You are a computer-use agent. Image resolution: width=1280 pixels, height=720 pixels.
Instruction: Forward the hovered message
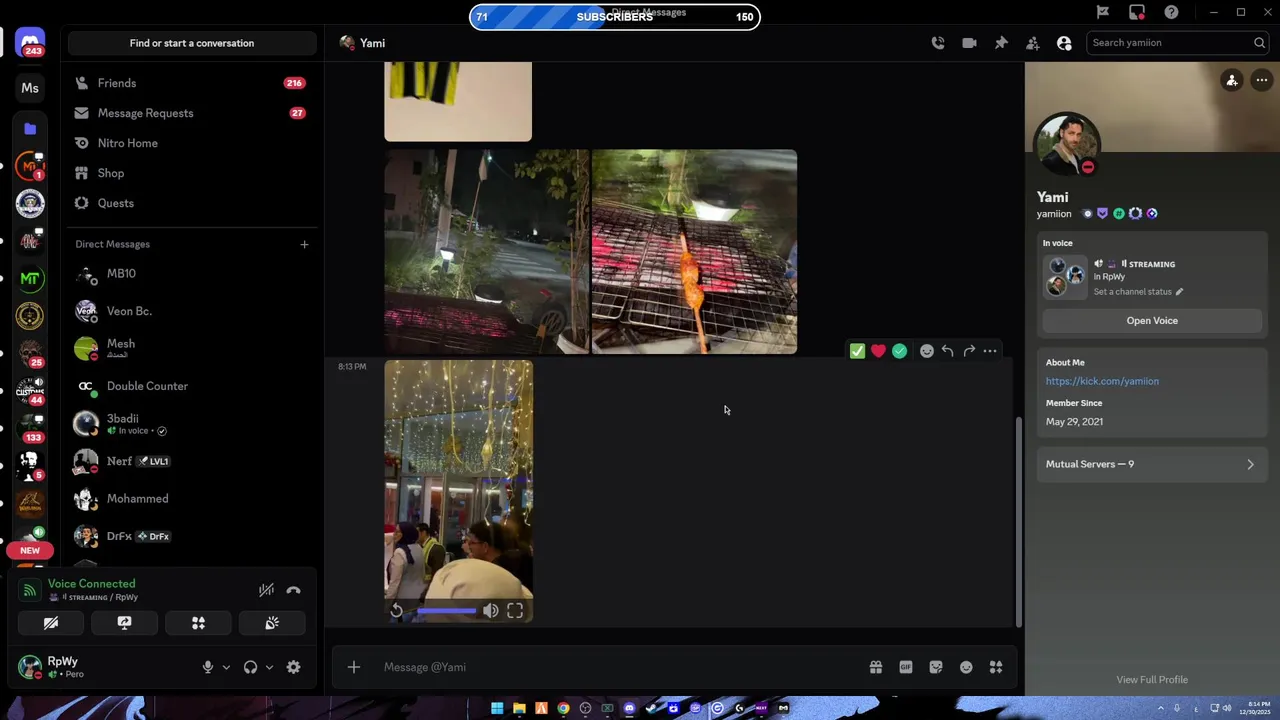969,351
